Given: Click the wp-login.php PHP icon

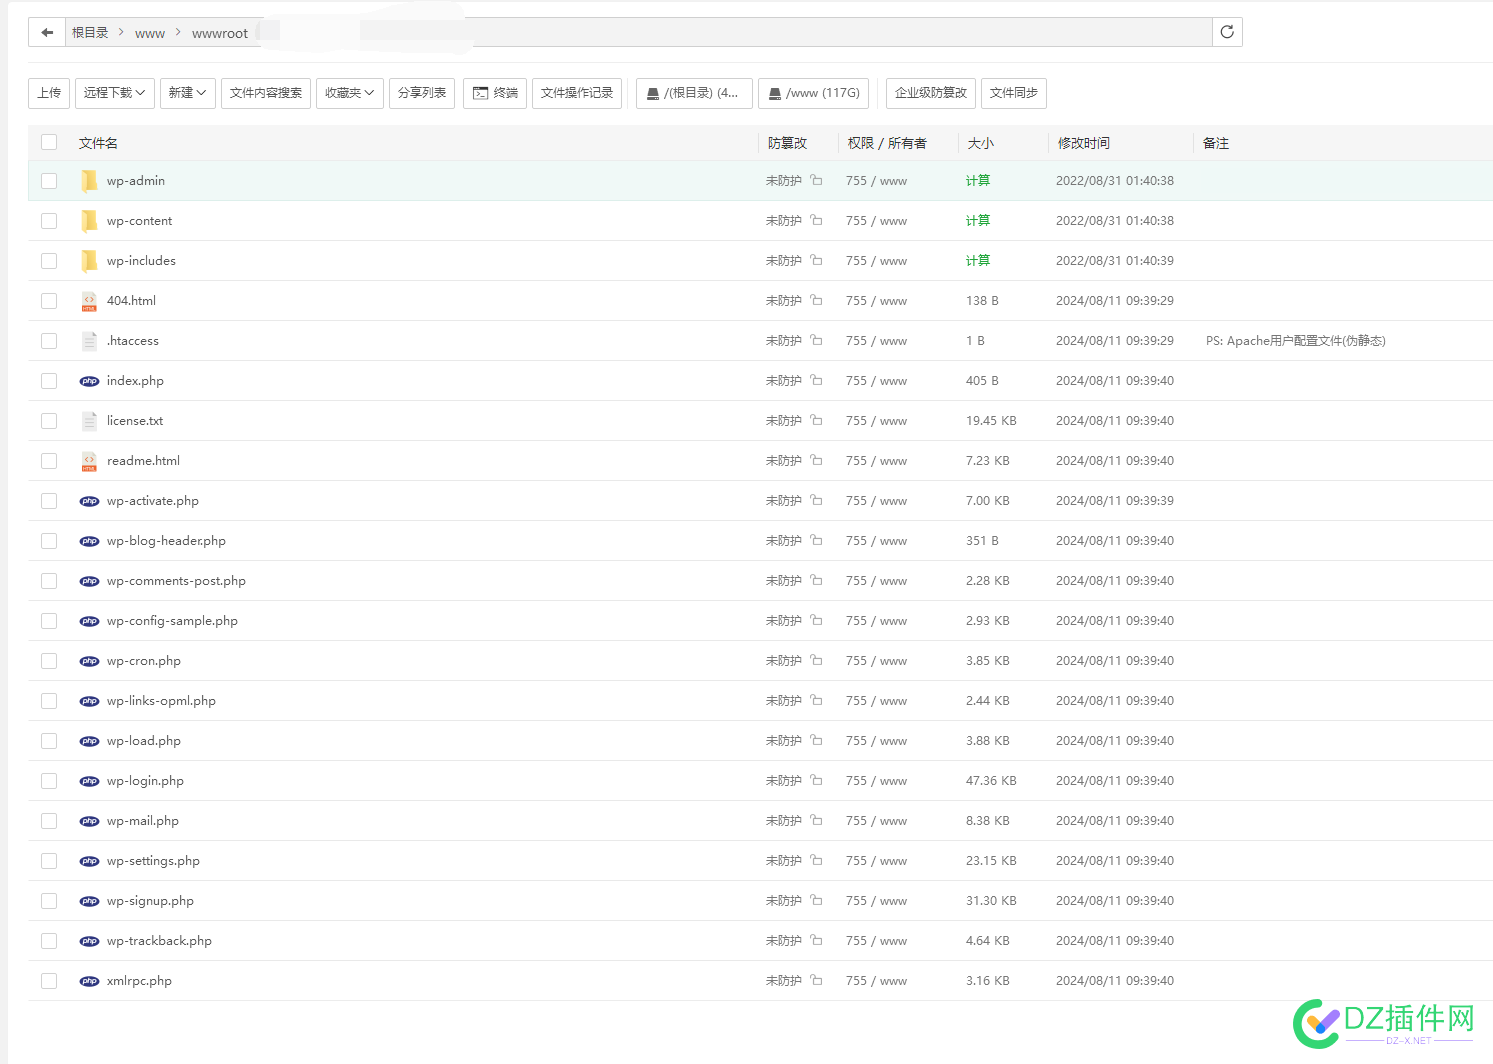Looking at the screenshot, I should click(x=89, y=781).
